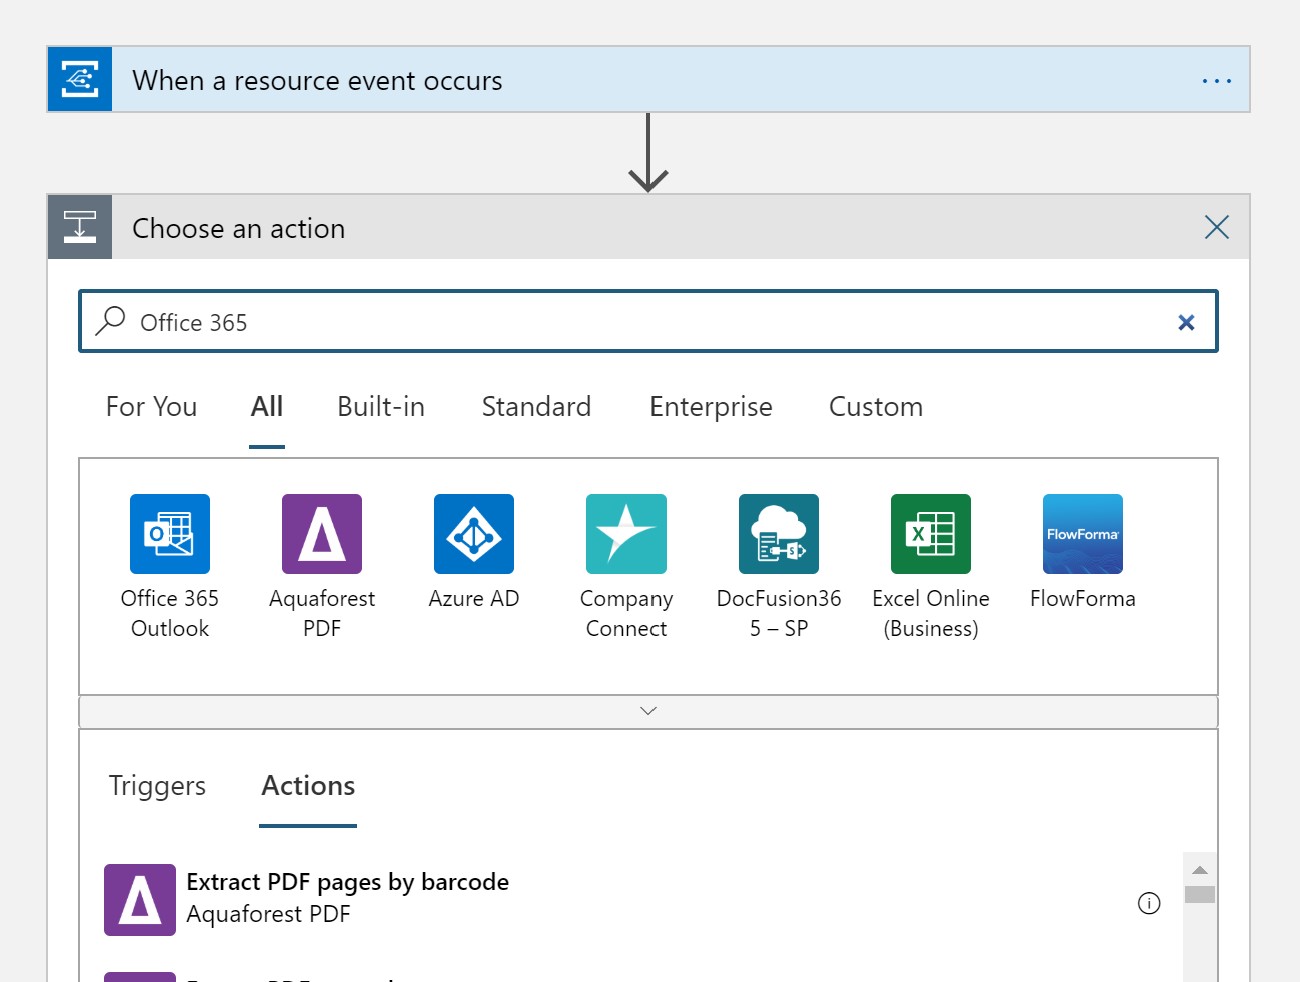Screen dimensions: 1300x982
Task: Choose the Aquaforest PDF connector icon
Action: 322,534
